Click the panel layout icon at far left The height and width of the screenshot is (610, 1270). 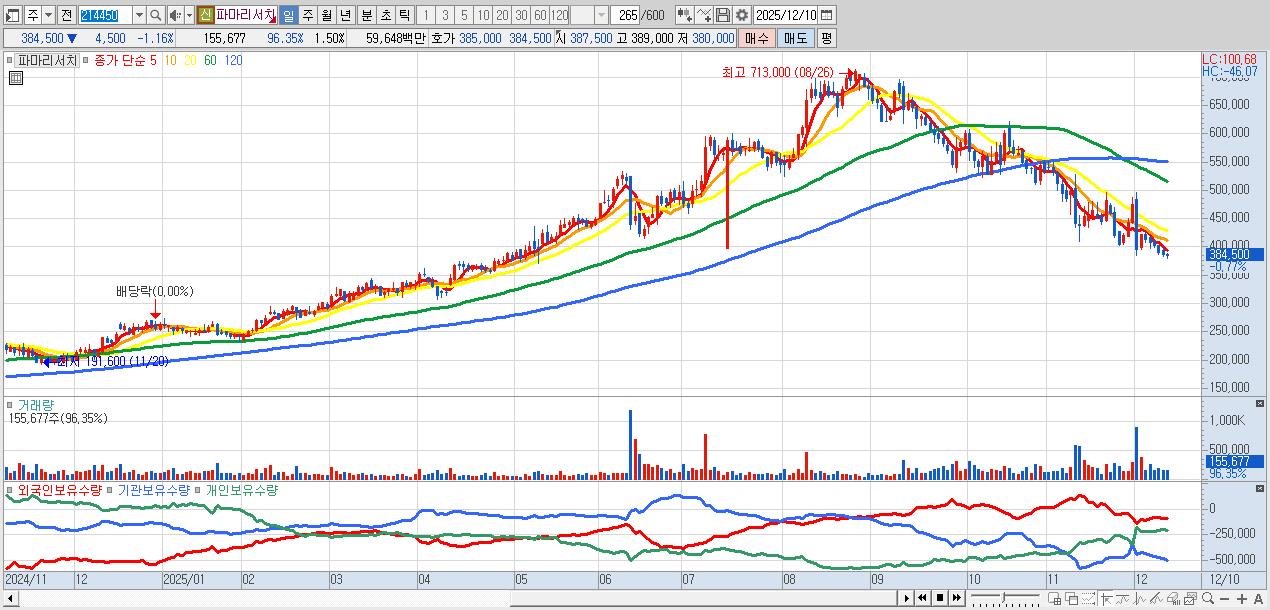point(12,16)
